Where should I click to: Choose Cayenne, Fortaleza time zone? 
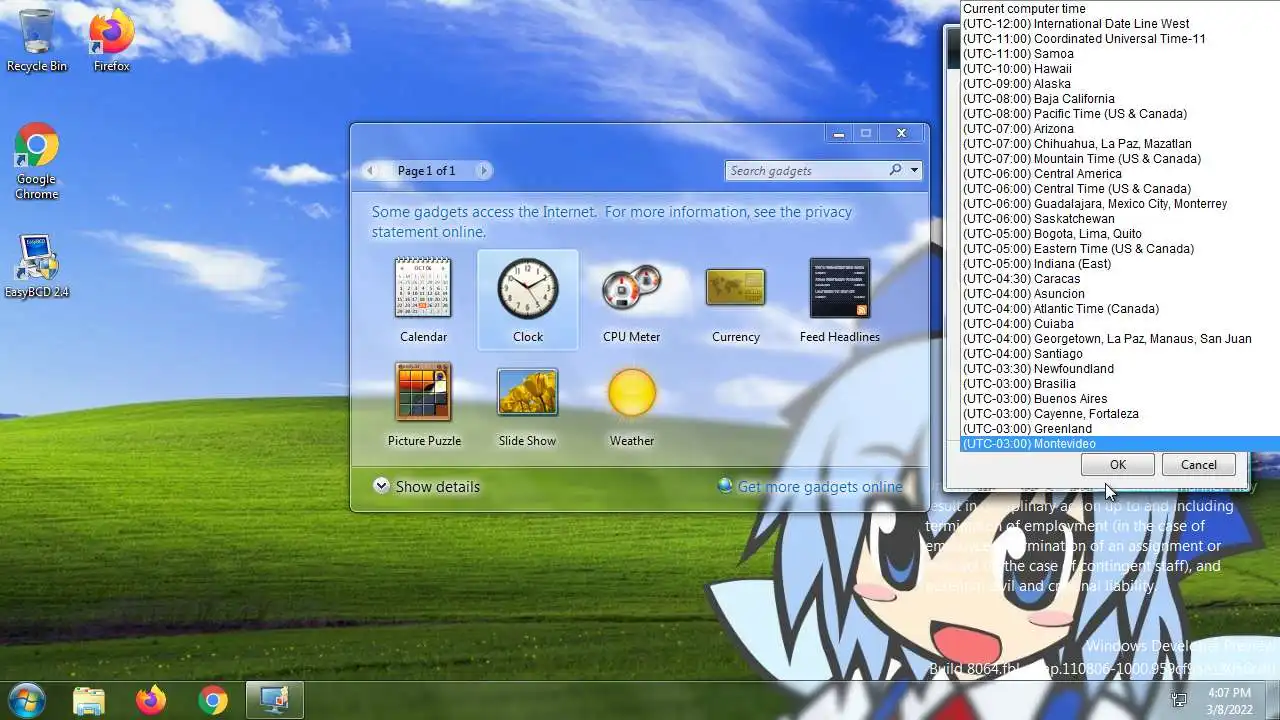(x=1120, y=414)
